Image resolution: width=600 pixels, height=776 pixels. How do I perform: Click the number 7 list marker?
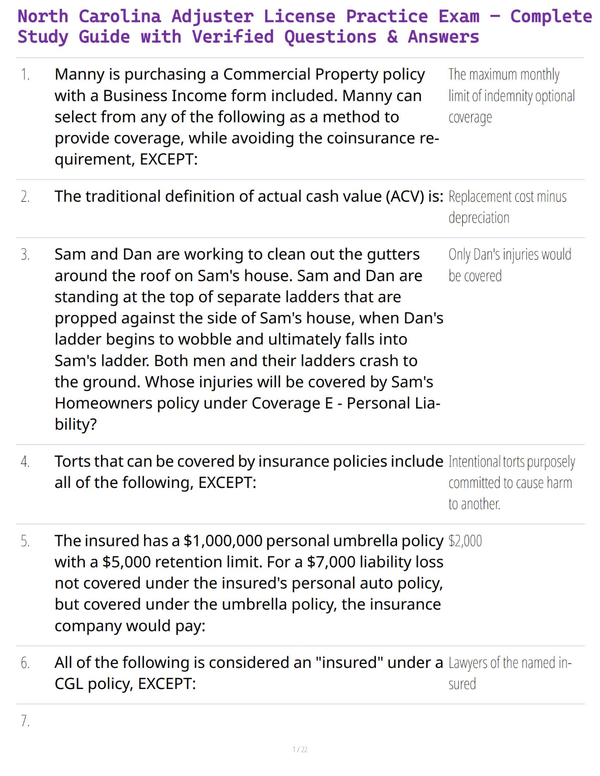25,721
